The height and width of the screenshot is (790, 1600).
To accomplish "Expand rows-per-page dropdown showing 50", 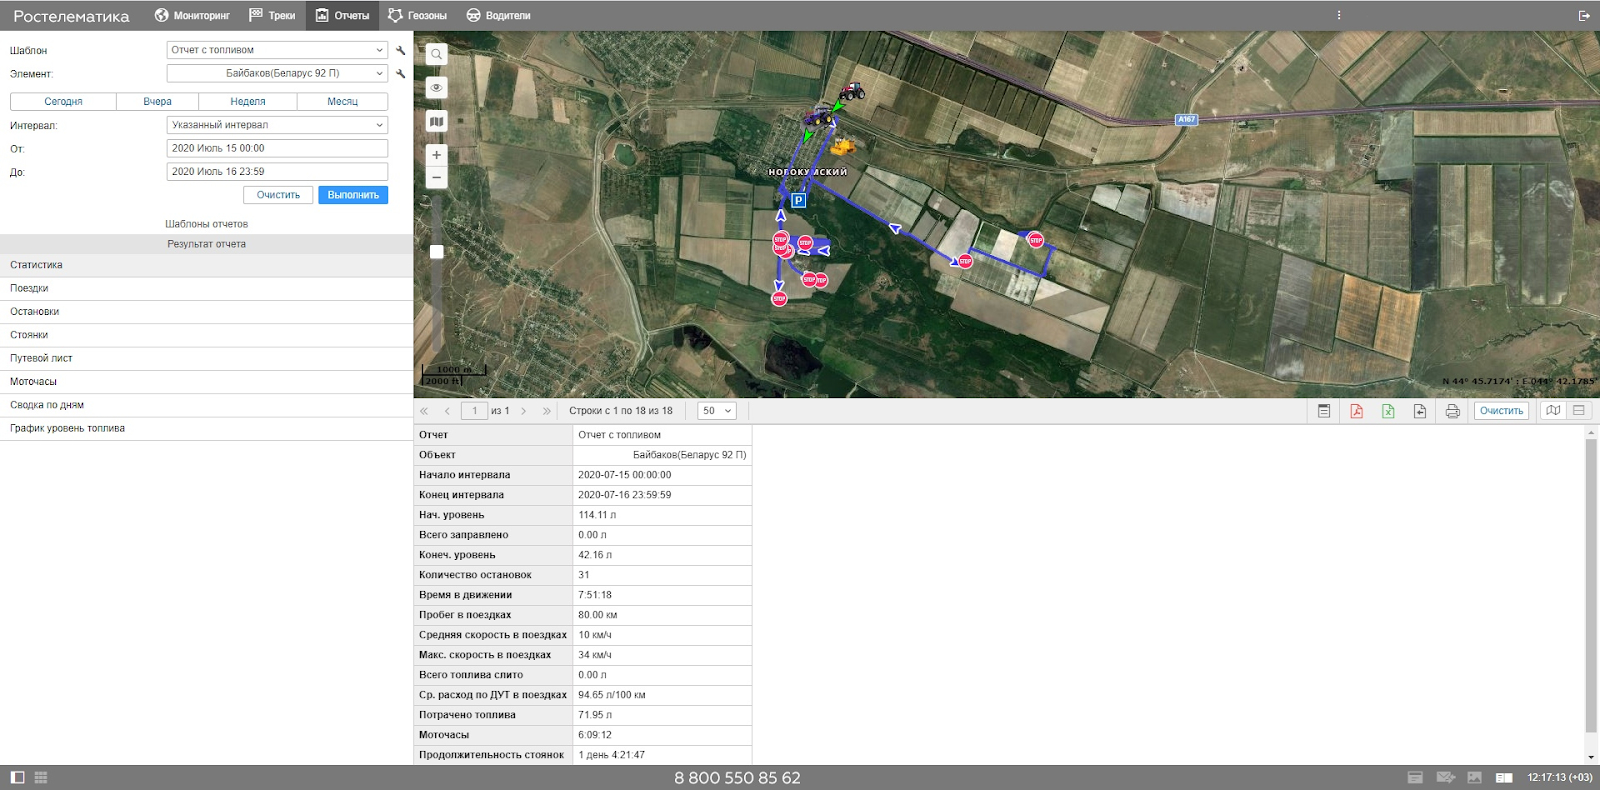I will (x=717, y=411).
